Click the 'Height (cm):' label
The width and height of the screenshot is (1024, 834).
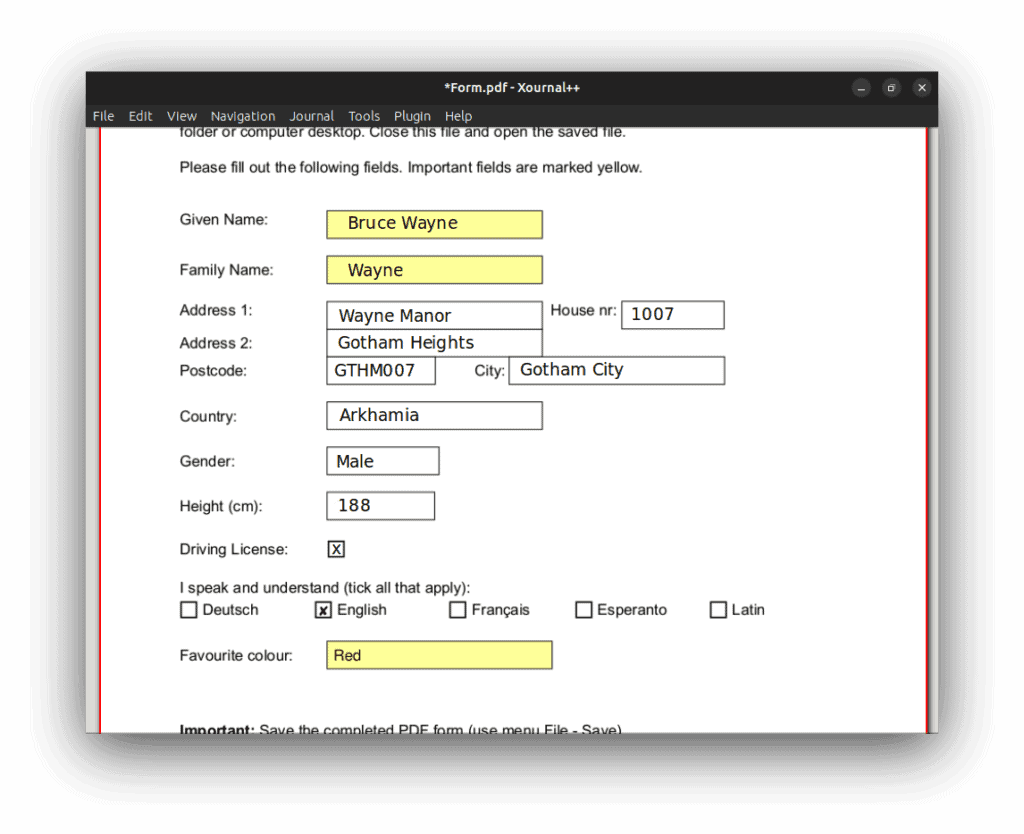[221, 506]
